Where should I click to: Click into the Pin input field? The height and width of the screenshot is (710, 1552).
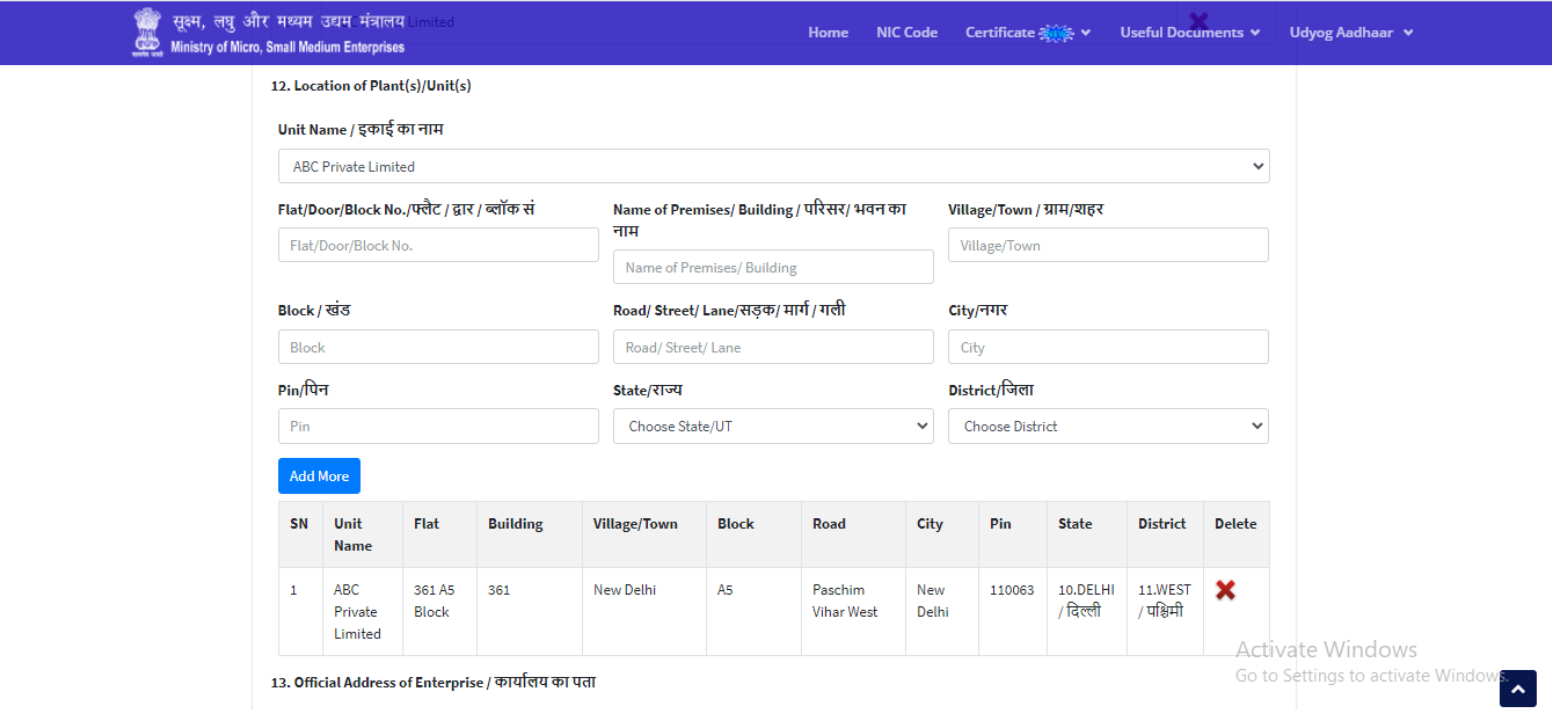click(x=438, y=426)
